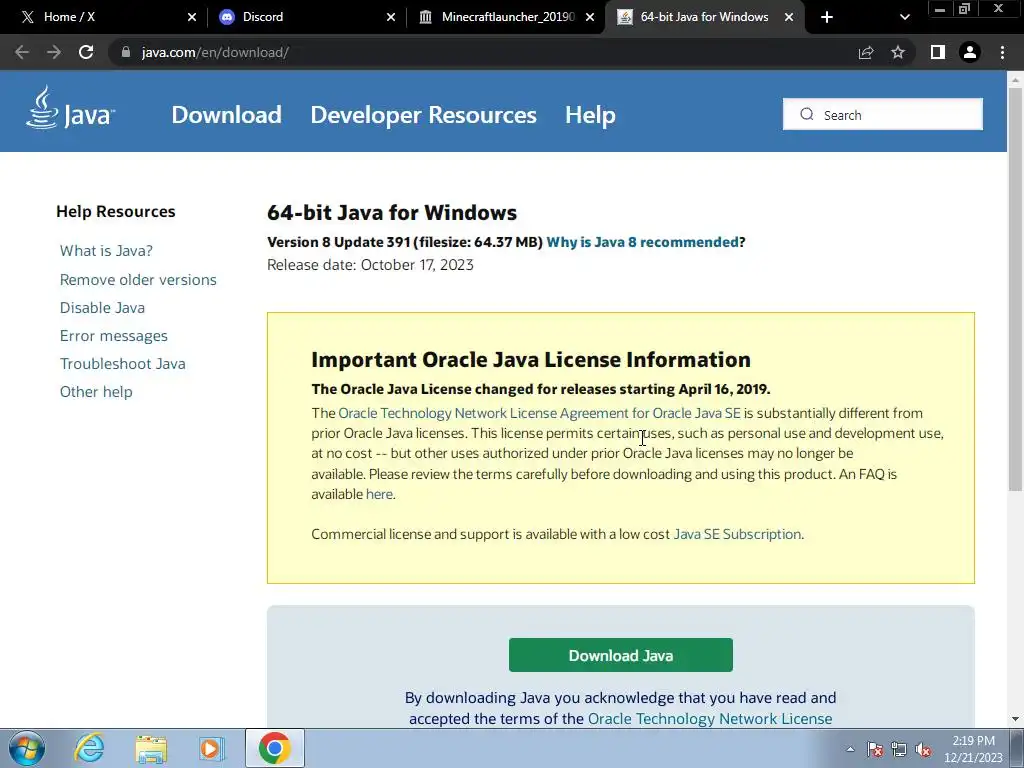
Task: Open the Troubleshoot Java link
Action: pos(122,364)
